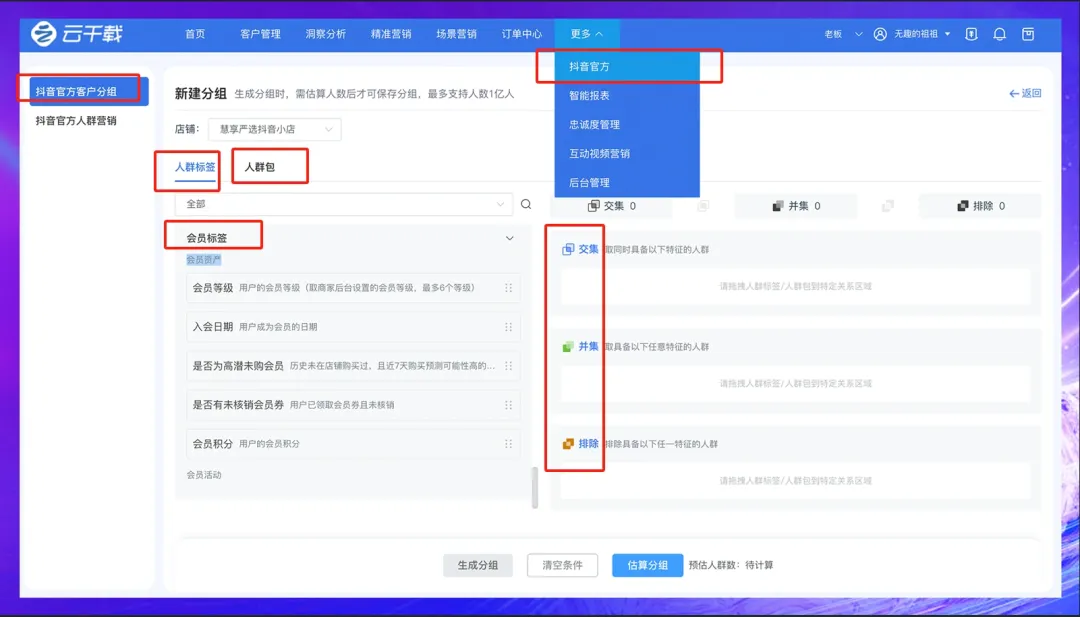The image size is (1080, 617).
Task: Click the 返回 link
Action: point(1025,93)
